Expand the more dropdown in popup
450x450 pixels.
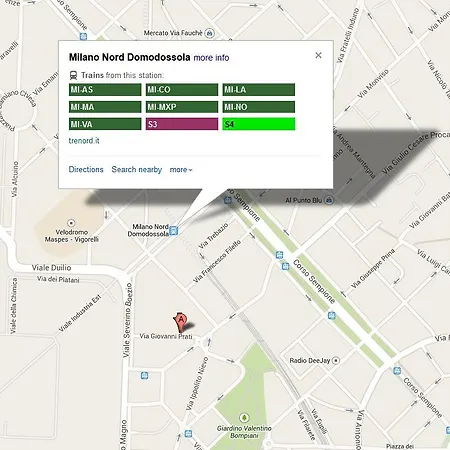pos(181,170)
